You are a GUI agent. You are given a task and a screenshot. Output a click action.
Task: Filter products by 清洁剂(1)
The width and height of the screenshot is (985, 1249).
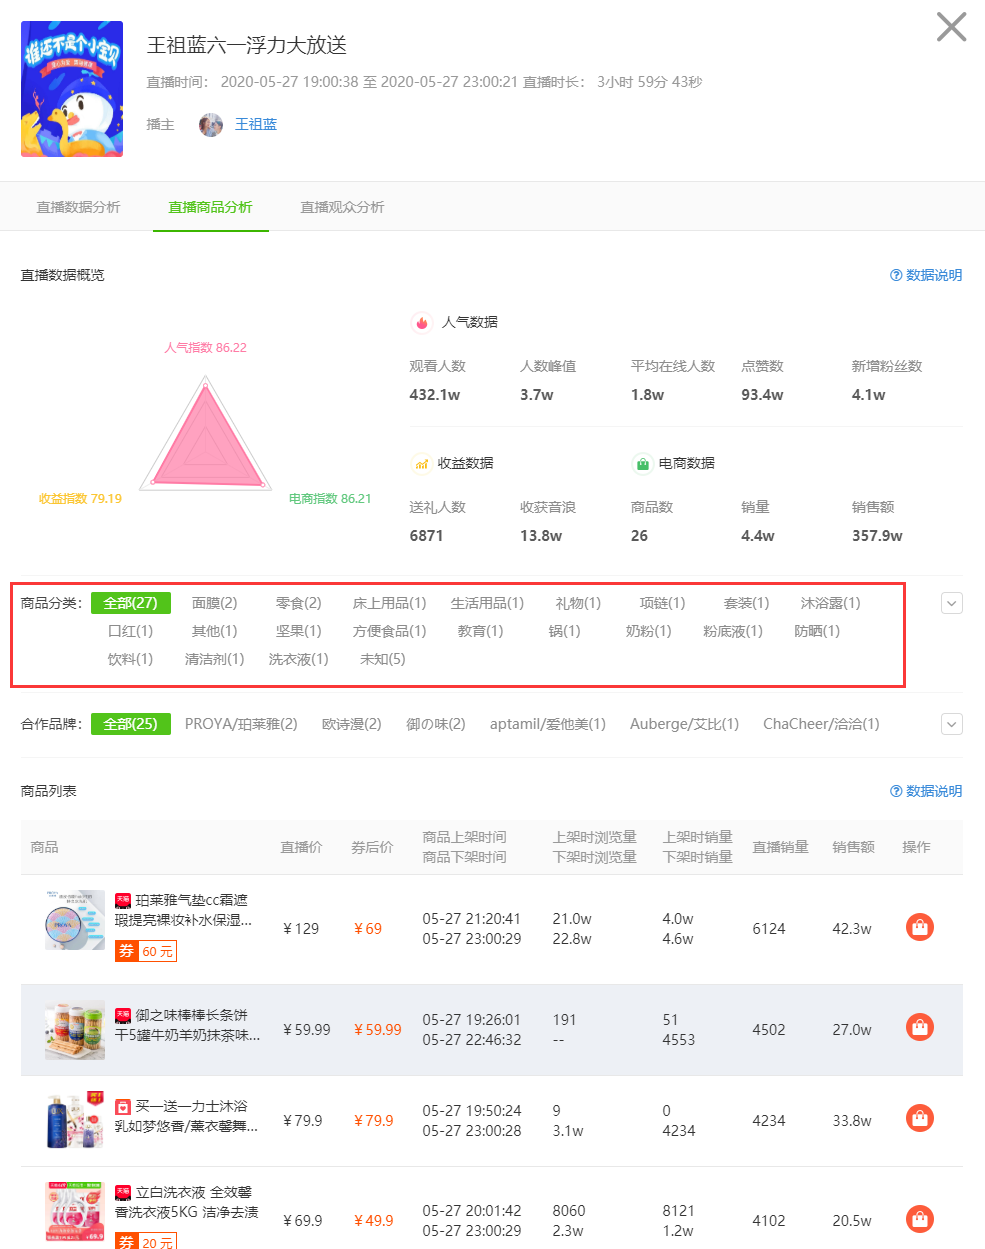coord(215,659)
